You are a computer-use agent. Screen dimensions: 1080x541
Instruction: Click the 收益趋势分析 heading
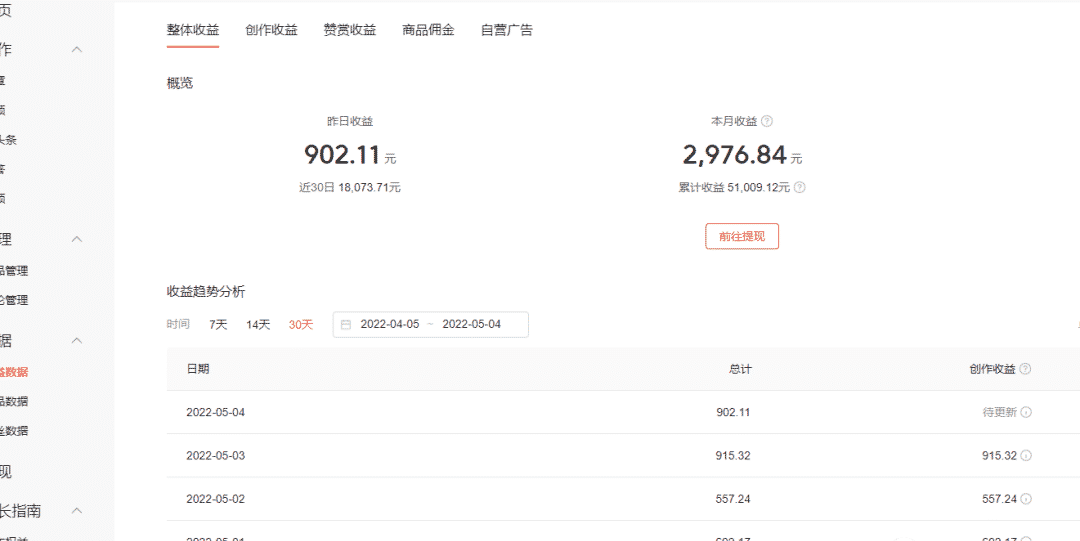206,292
